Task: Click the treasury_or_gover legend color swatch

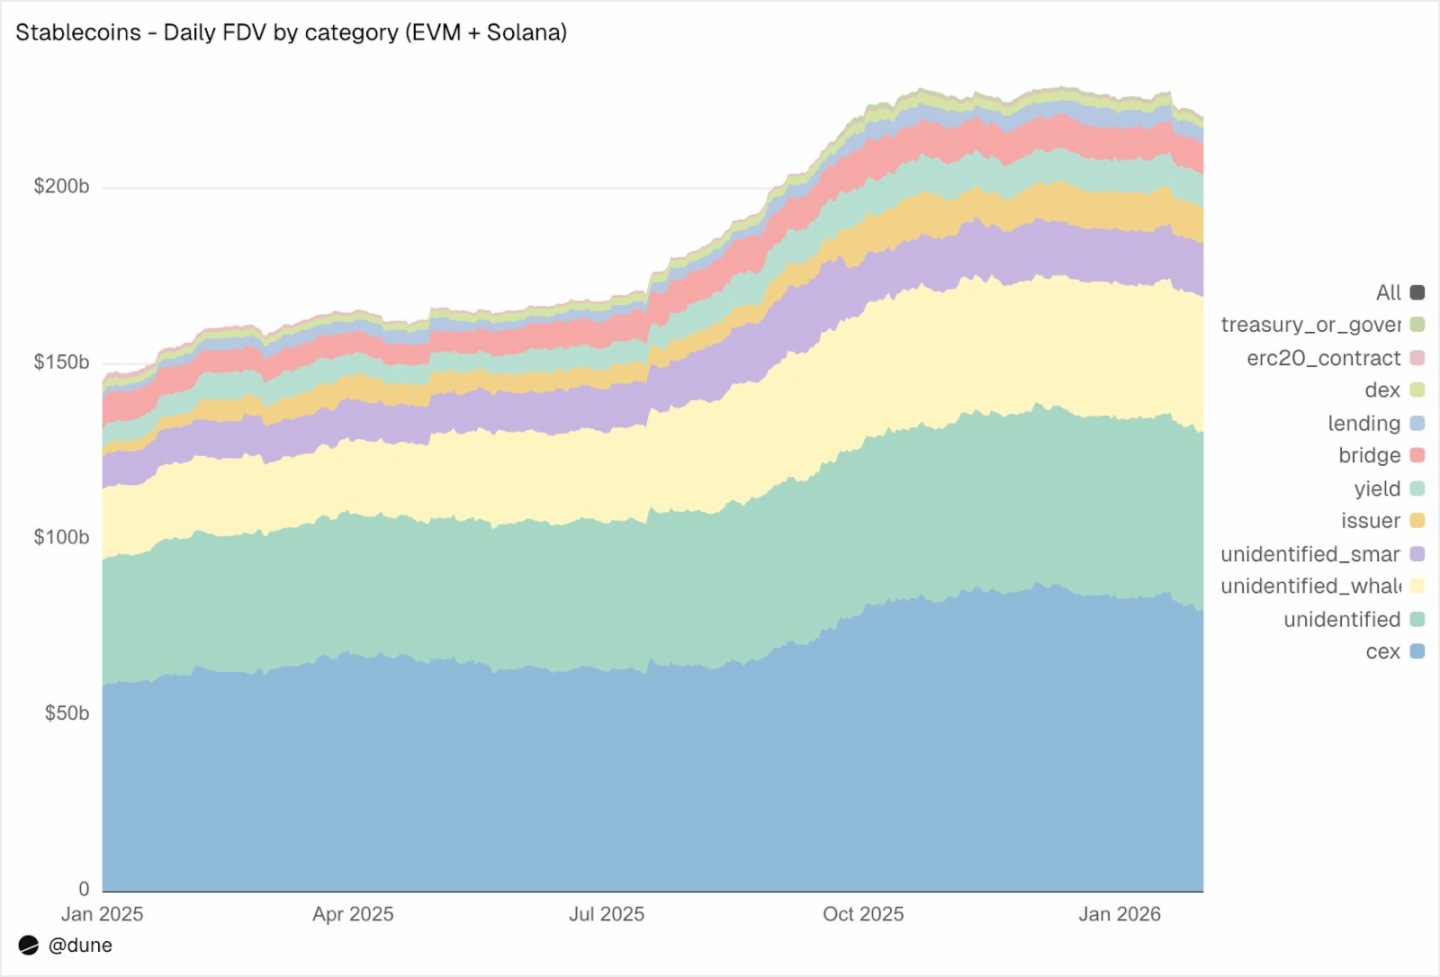Action: pos(1417,325)
